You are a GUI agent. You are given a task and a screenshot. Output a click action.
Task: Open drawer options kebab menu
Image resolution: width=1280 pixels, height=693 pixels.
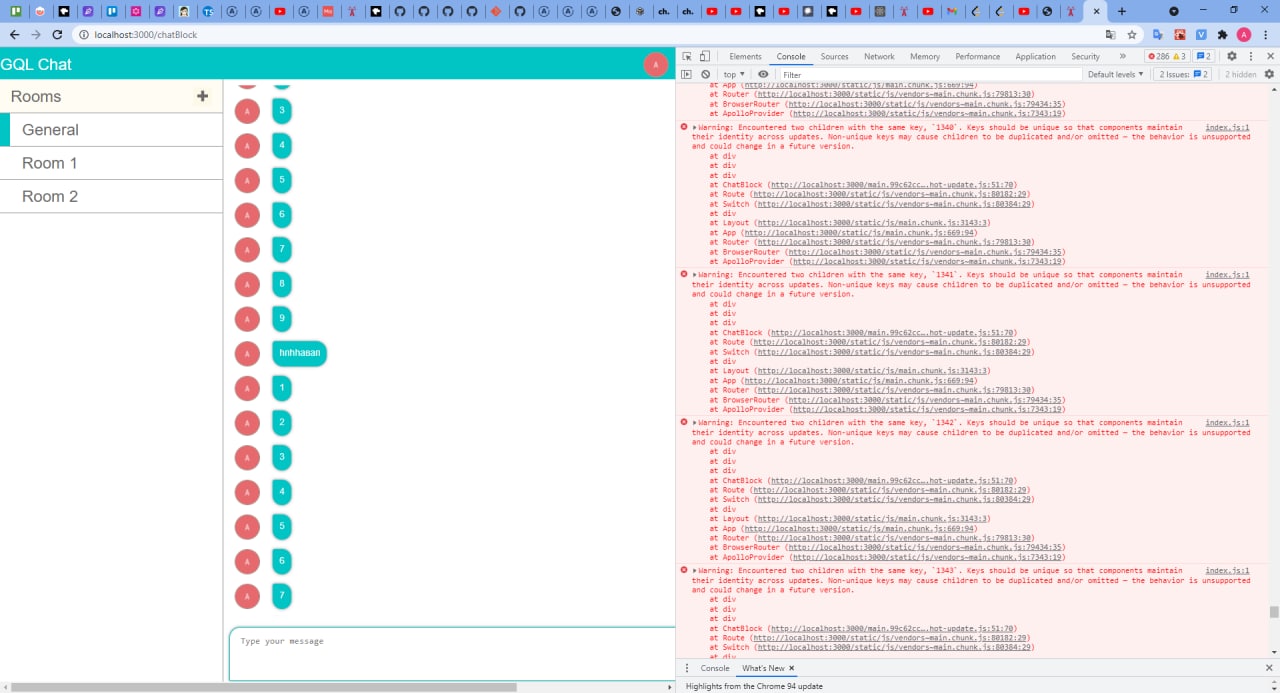point(687,668)
